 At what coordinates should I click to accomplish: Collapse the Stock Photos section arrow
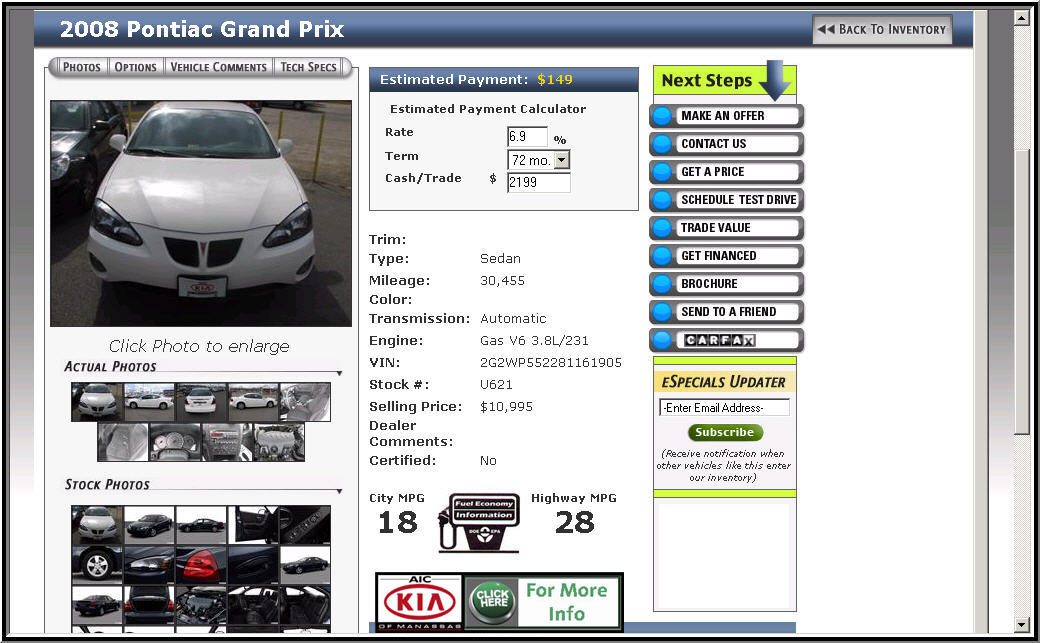(x=339, y=492)
